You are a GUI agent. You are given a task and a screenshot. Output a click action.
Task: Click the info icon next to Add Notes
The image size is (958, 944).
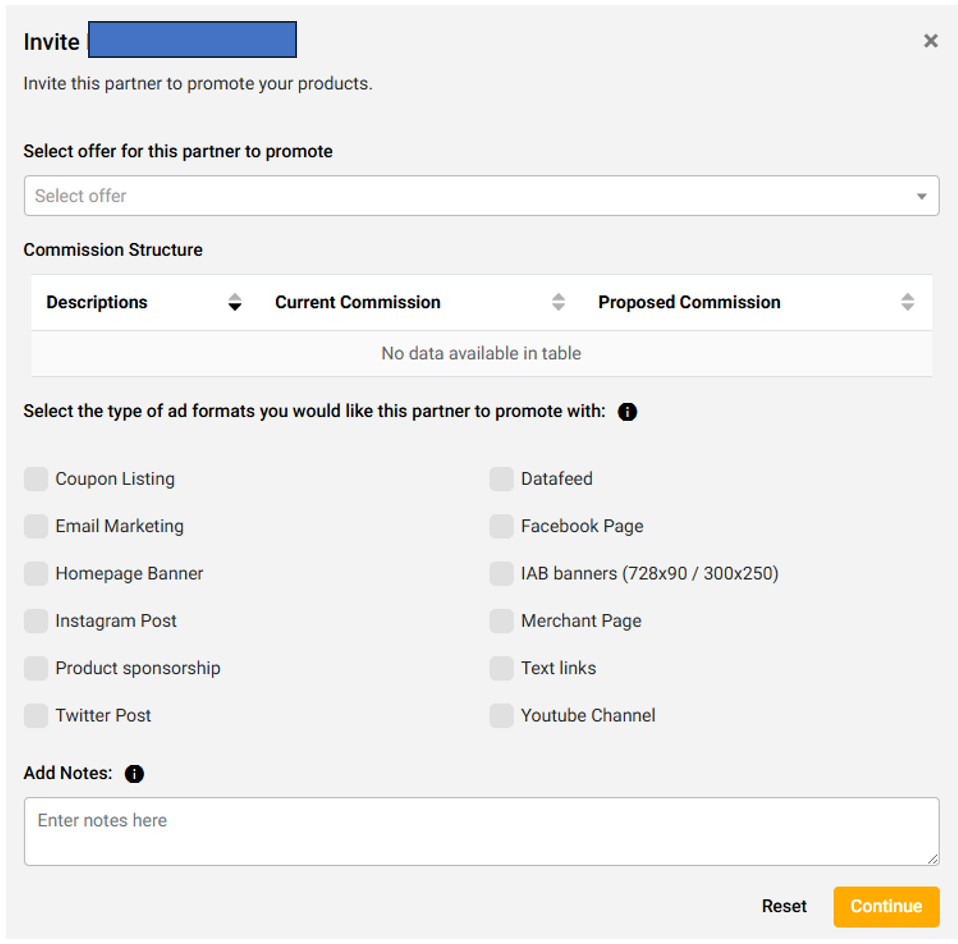click(134, 774)
